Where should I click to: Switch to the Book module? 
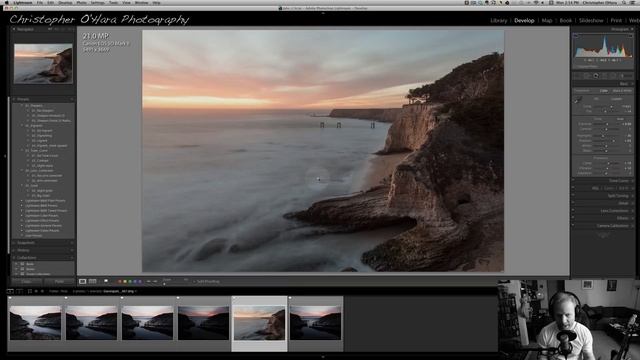tap(566, 20)
